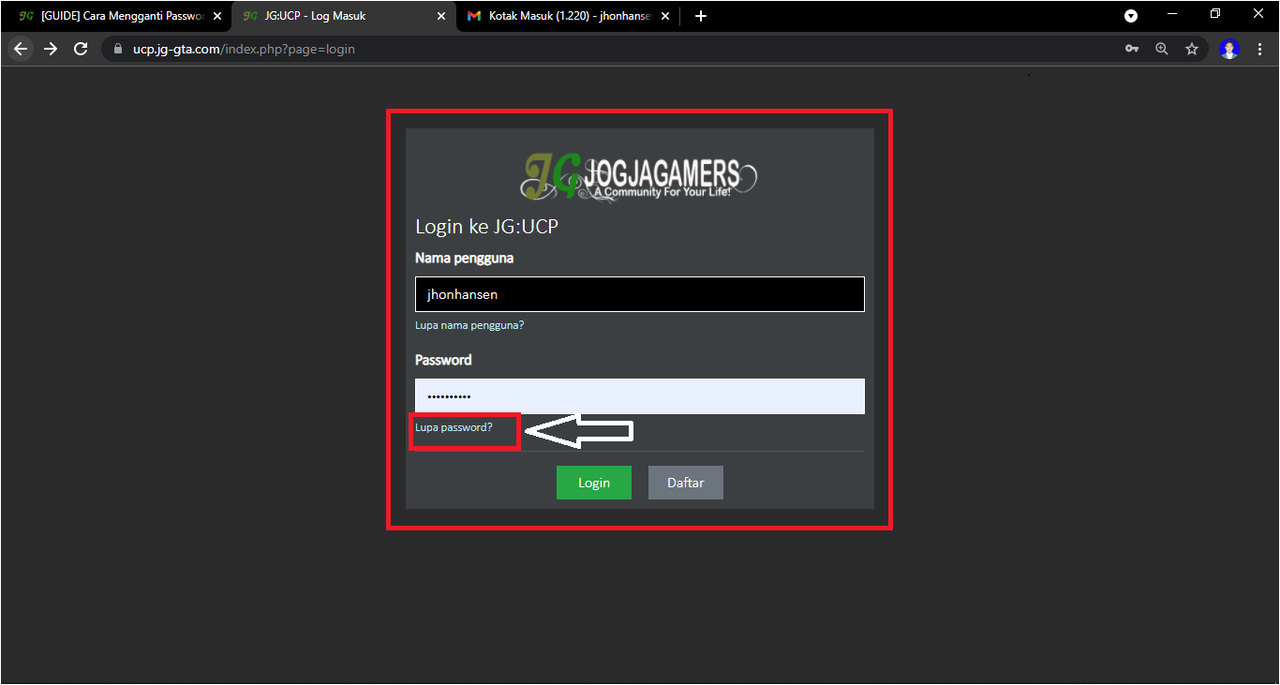
Task: Close the [GUIDE] Cara Mengganti Password tab
Action: pos(217,16)
